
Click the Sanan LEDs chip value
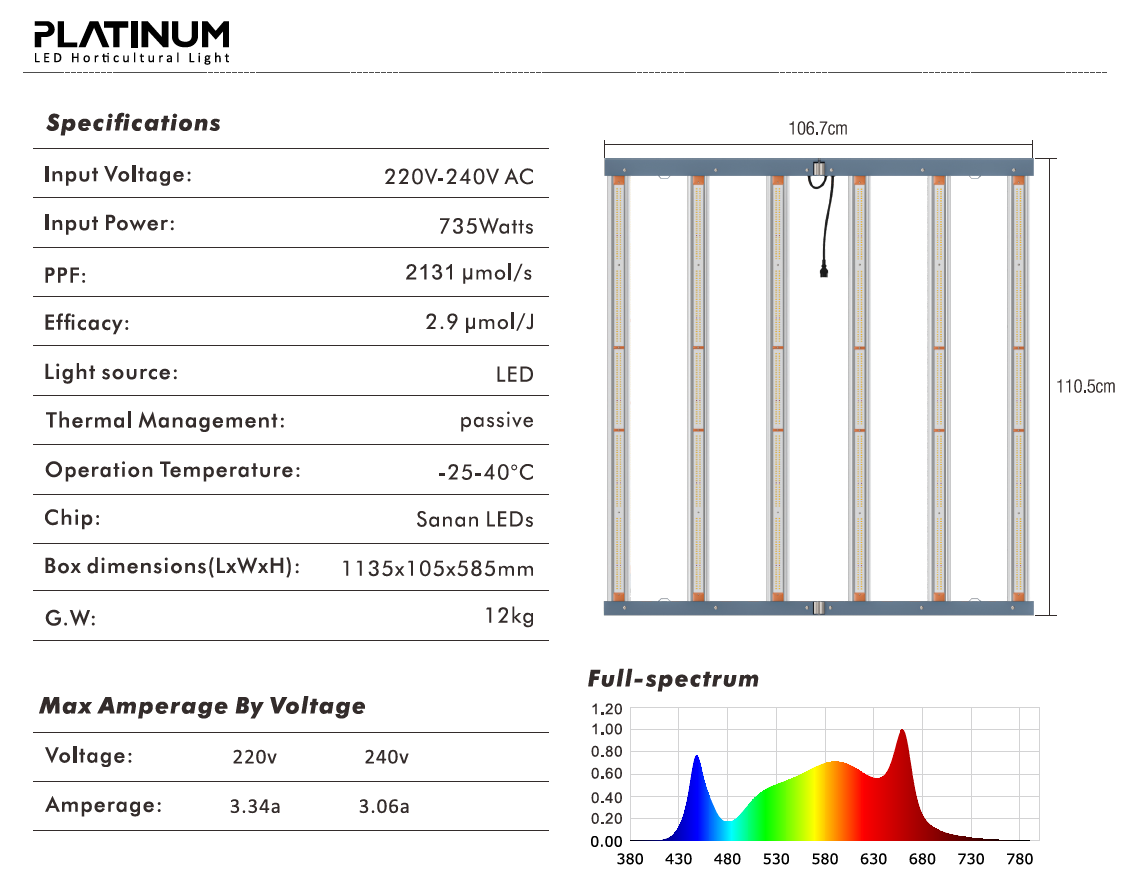pyautogui.click(x=474, y=520)
